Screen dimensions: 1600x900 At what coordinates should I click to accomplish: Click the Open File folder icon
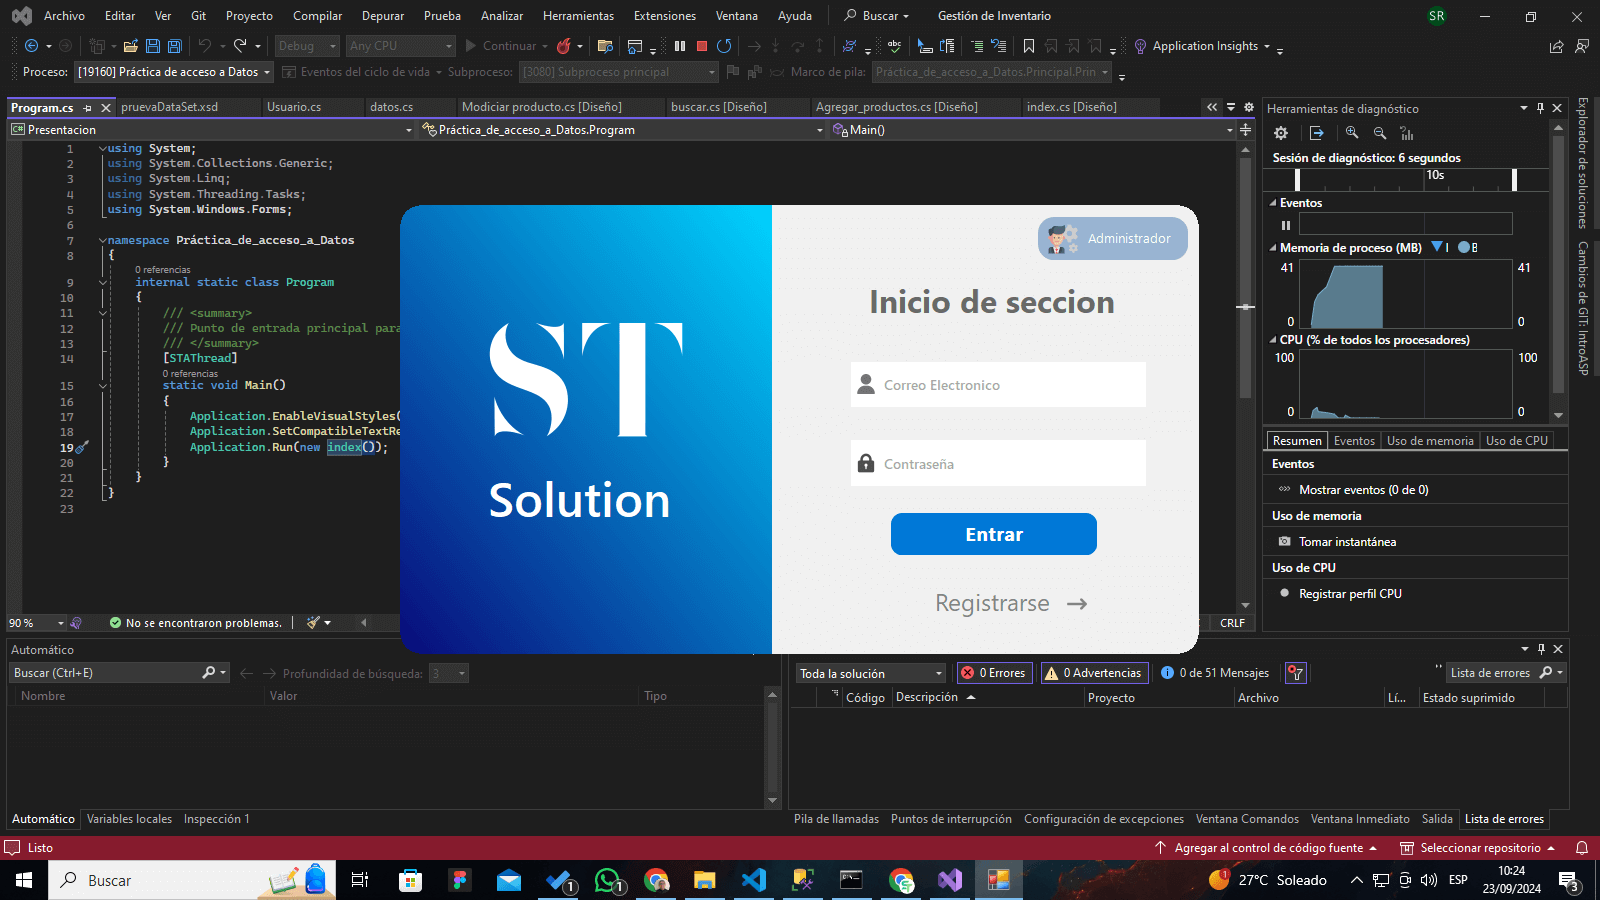point(131,46)
